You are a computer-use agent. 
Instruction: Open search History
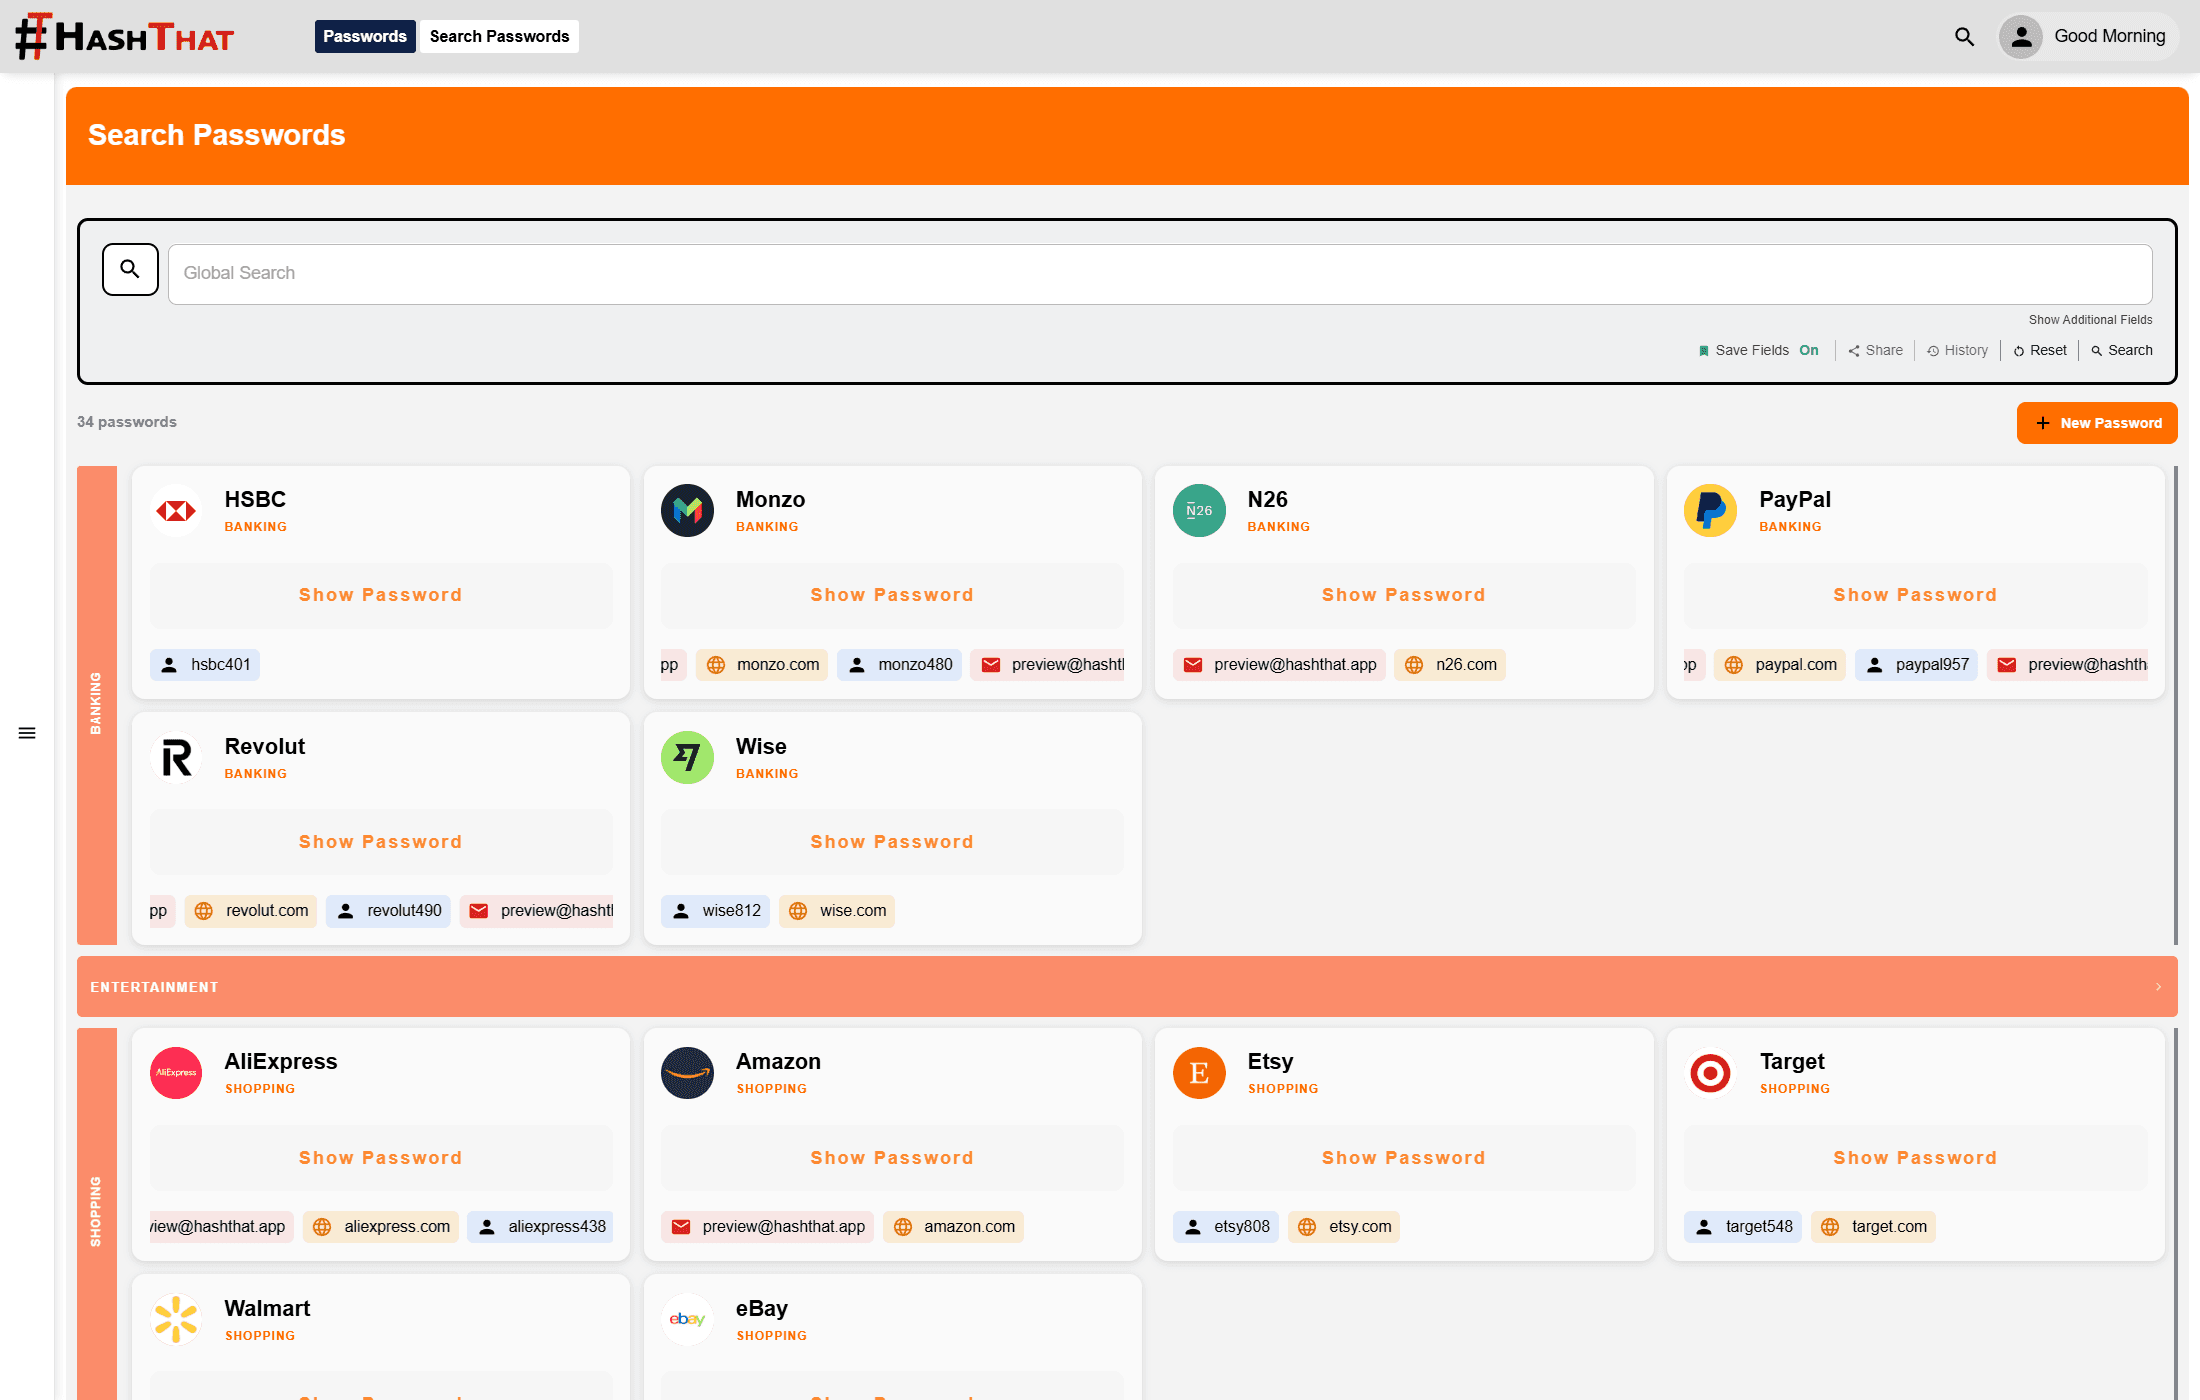coord(1957,350)
